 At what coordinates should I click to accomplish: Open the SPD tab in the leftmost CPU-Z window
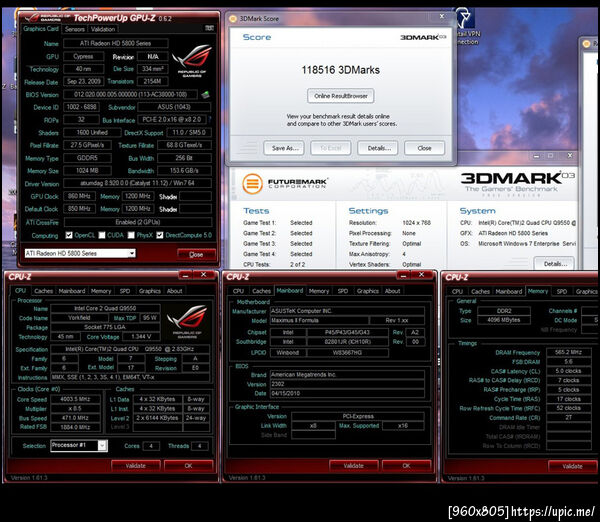click(x=125, y=291)
